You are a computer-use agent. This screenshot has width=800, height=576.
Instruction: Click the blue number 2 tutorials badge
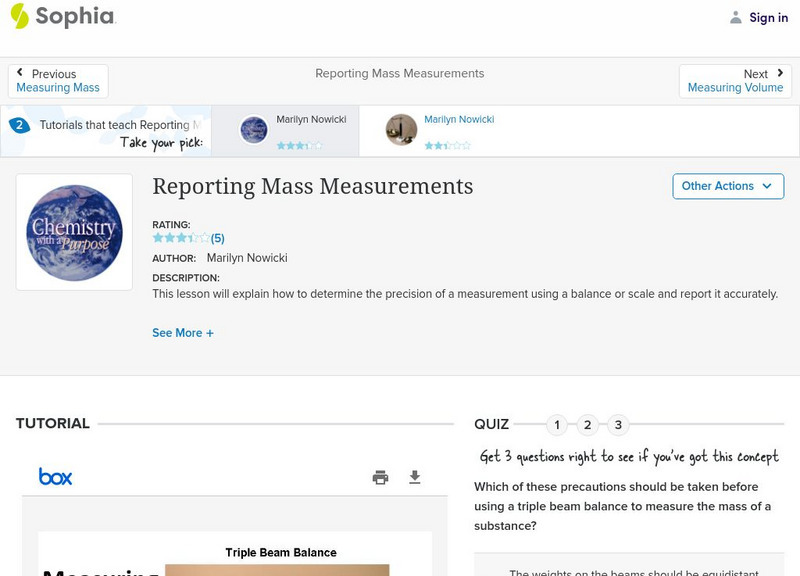tap(19, 125)
